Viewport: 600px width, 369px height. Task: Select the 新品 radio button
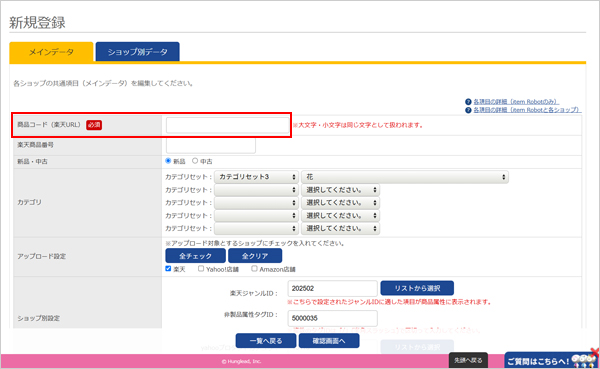click(x=168, y=161)
